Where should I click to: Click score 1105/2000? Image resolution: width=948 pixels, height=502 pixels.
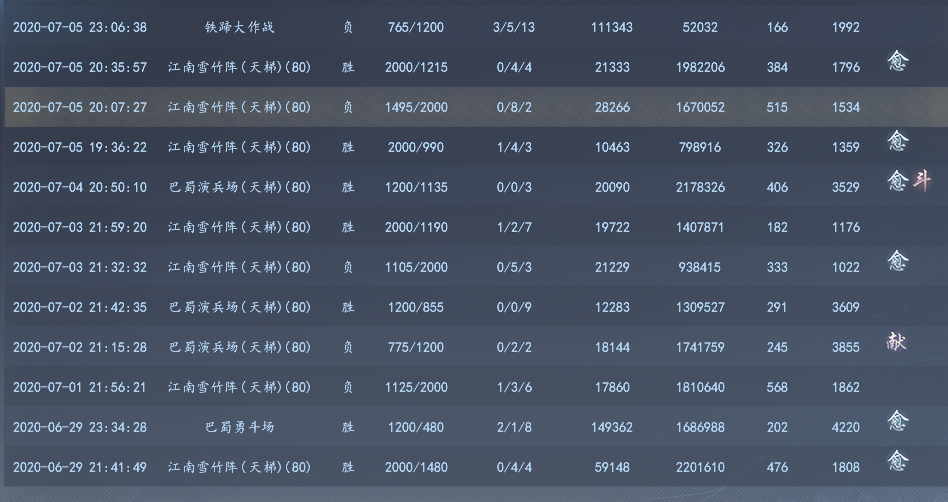click(416, 267)
